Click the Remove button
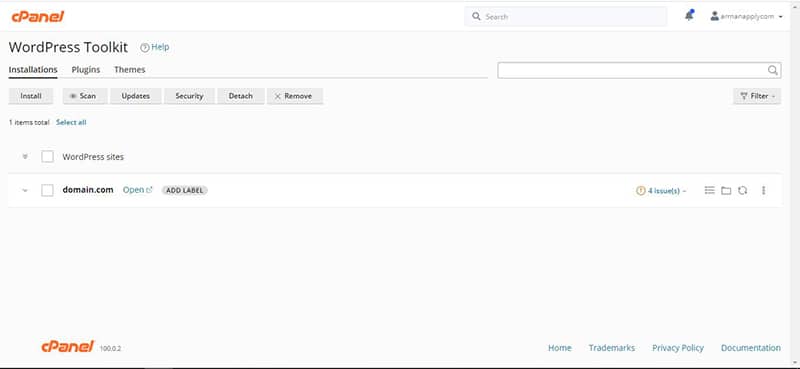 coord(295,96)
